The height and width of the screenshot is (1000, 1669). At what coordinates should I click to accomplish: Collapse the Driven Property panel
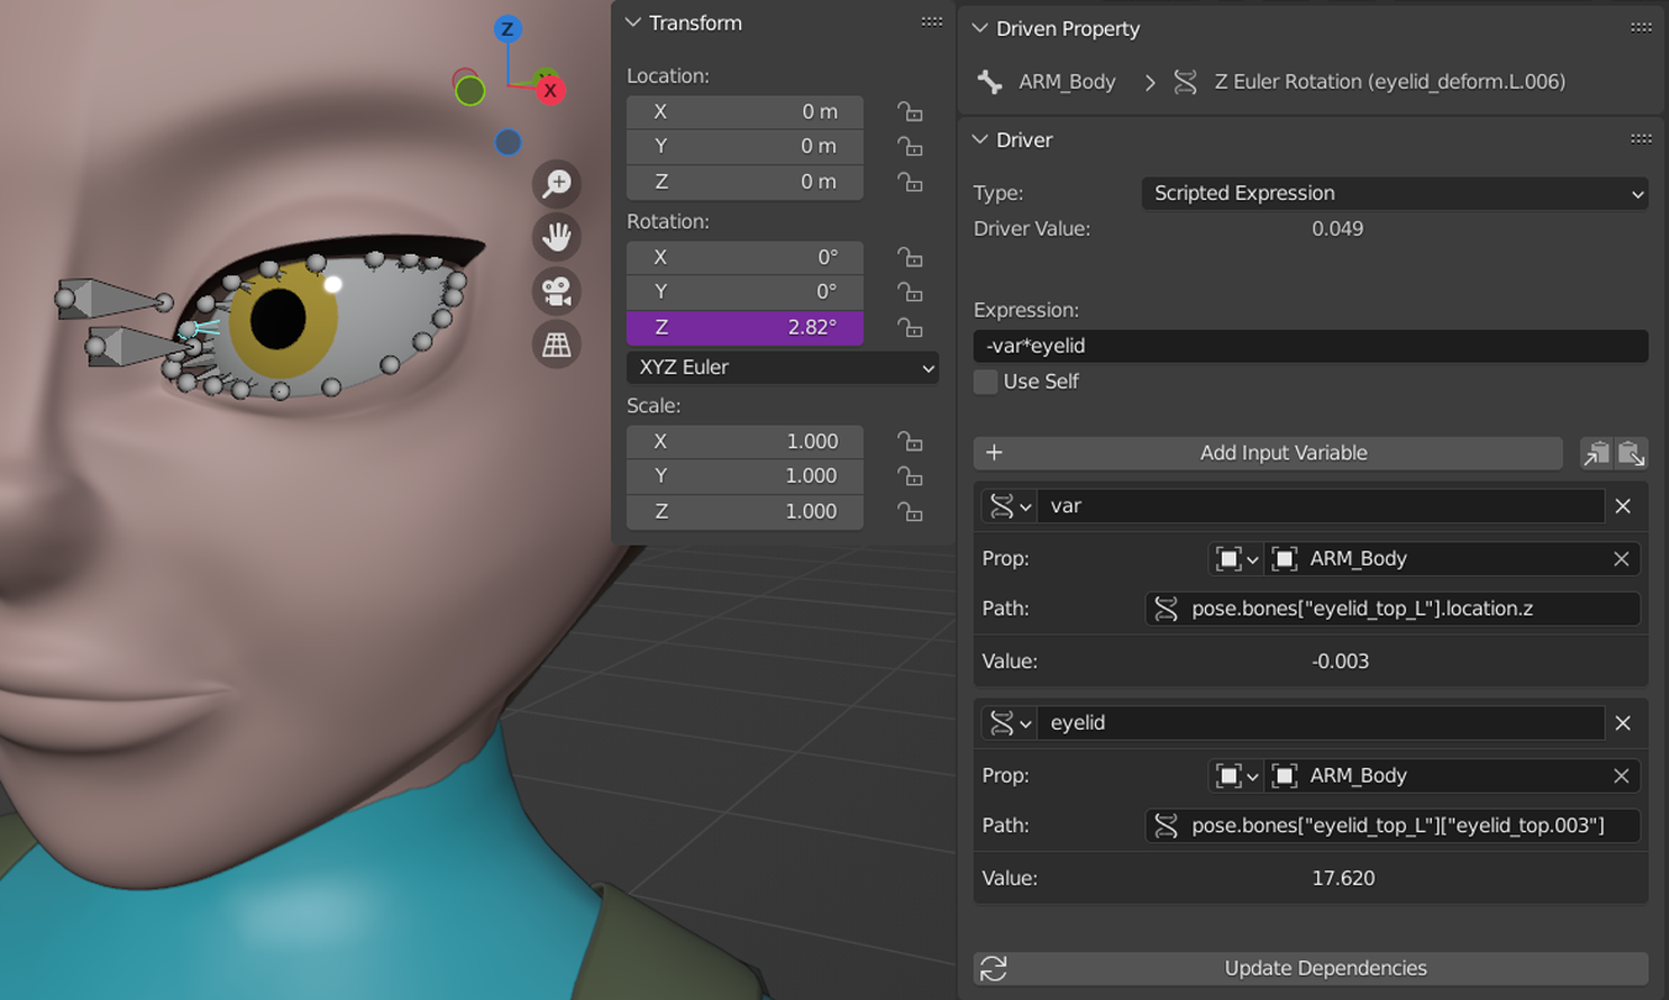pos(980,29)
